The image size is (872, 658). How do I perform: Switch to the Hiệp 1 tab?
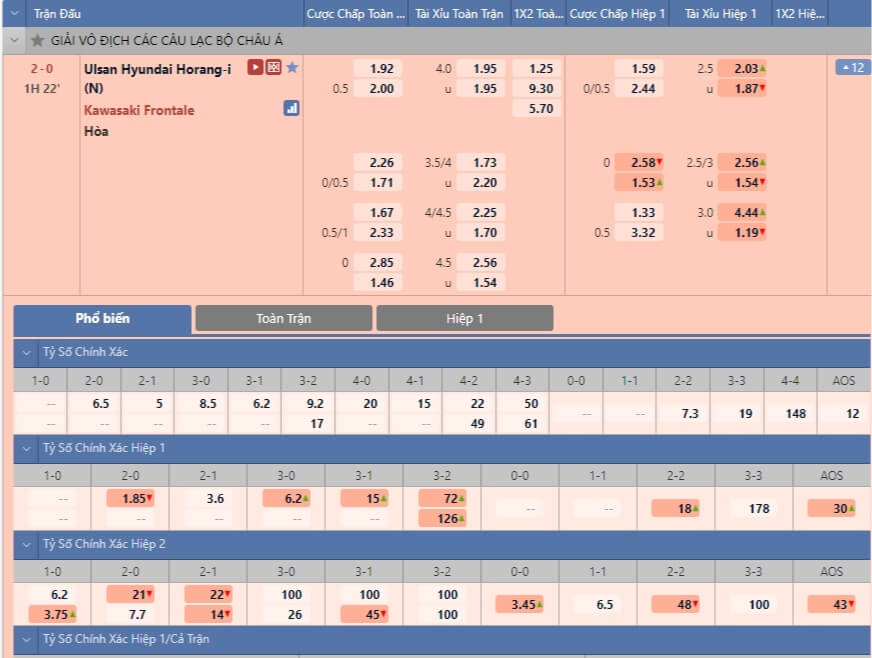(x=464, y=318)
